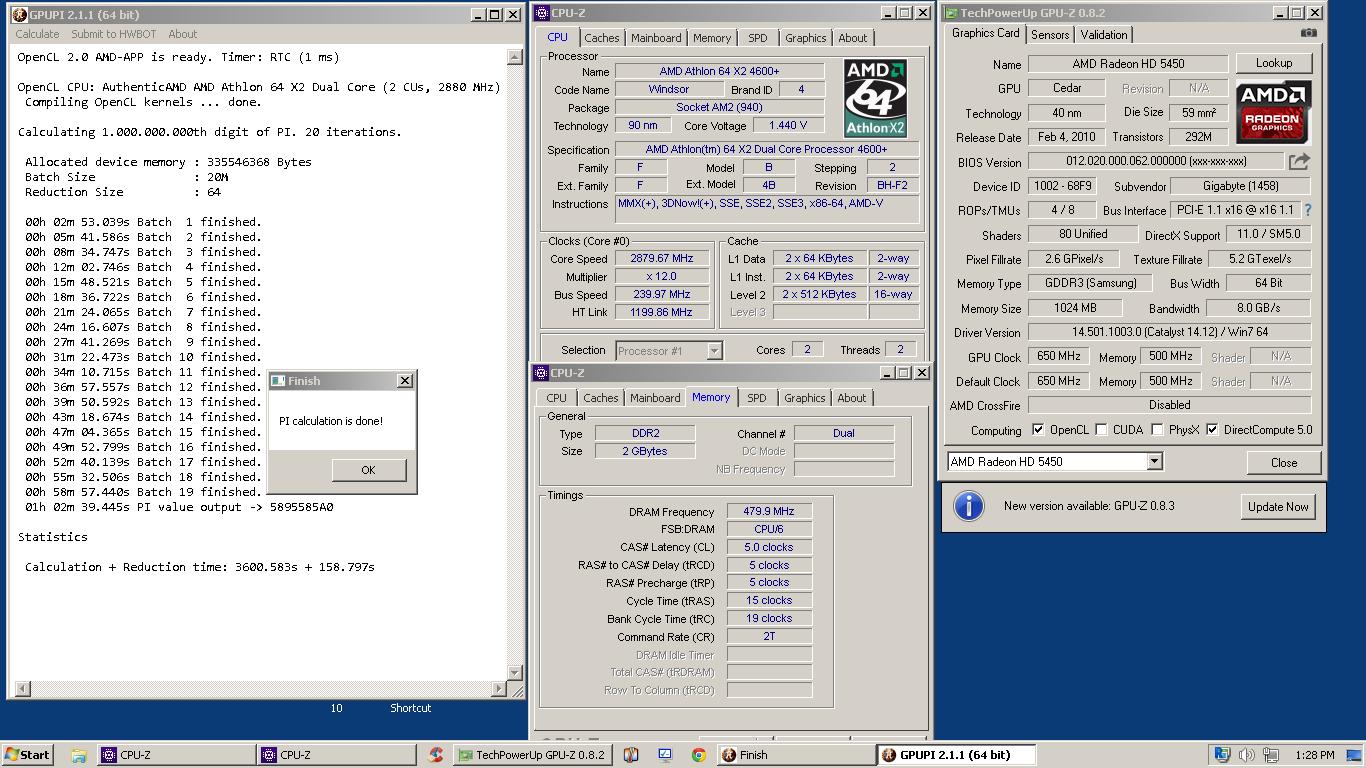Click the Update Now button
Viewport: 1366px width, 768px height.
[x=1277, y=507]
